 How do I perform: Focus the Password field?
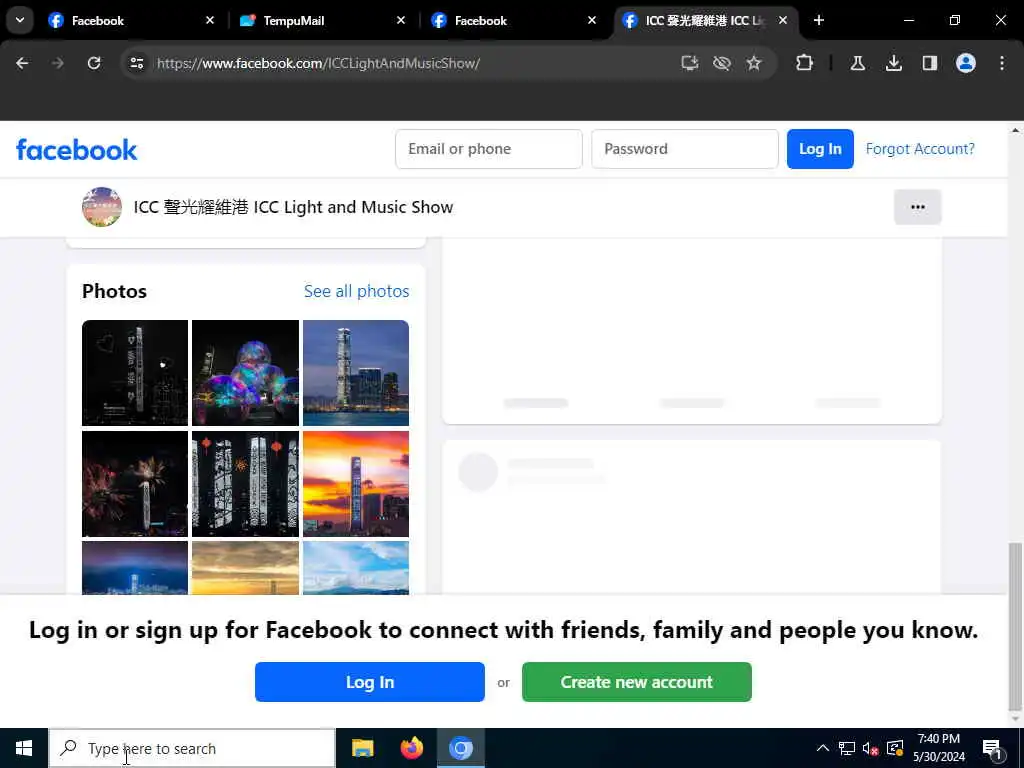tap(684, 149)
